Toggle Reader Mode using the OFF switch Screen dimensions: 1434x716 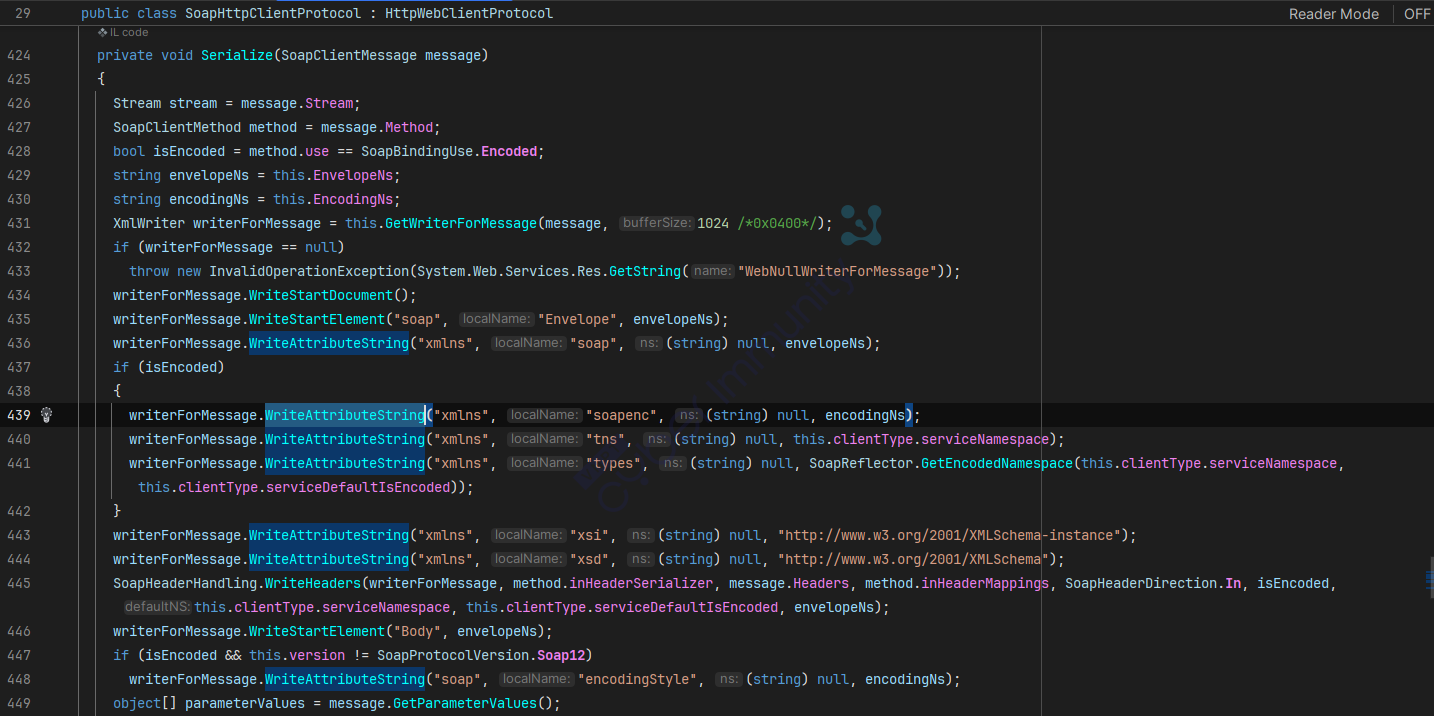(1416, 14)
